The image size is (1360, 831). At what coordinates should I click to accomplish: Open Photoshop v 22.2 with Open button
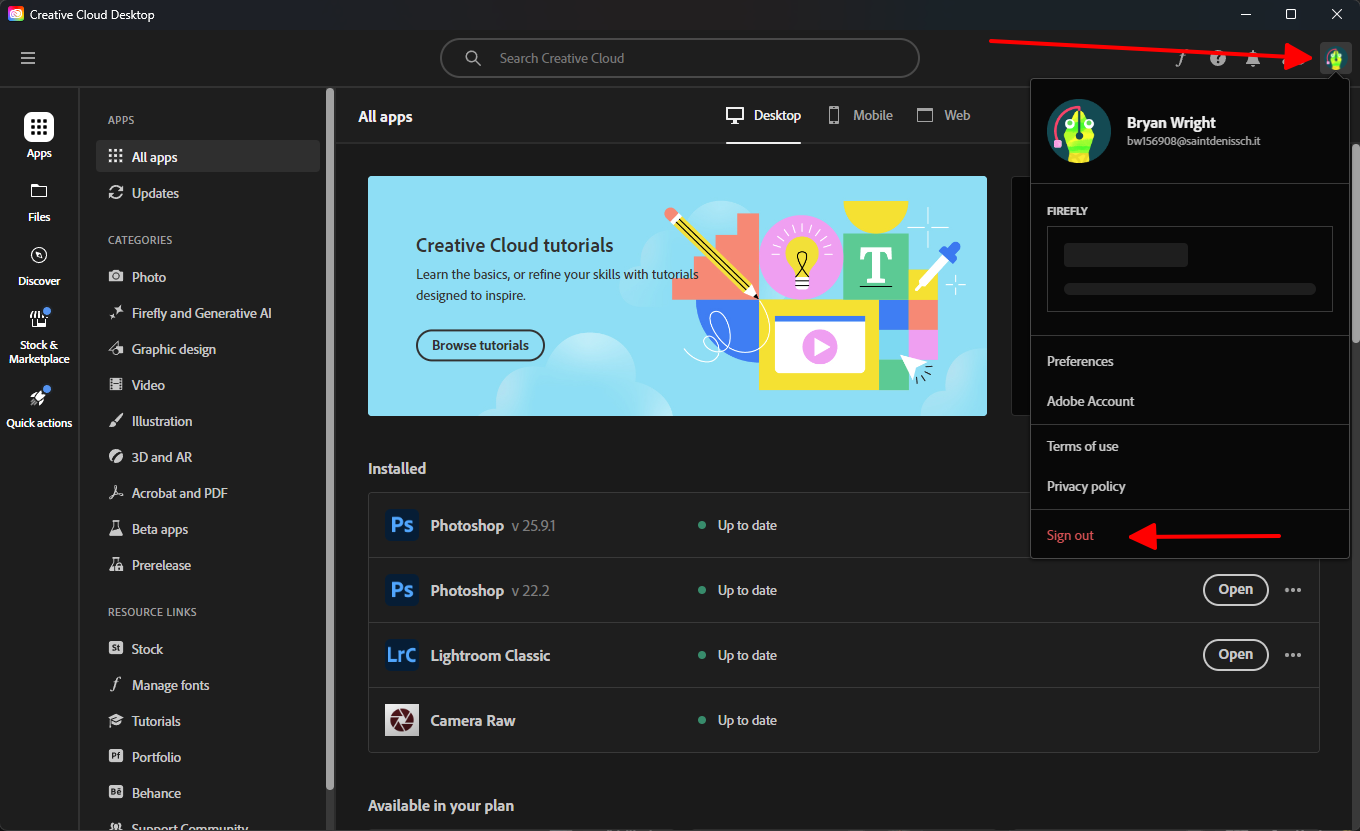tap(1235, 590)
